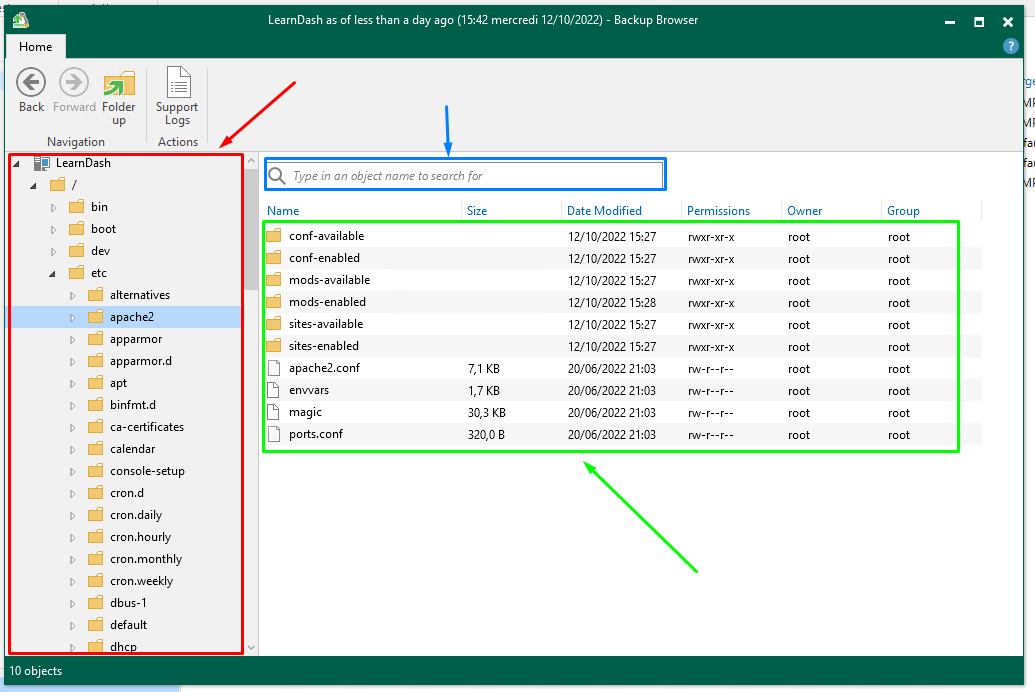Viewport: 1035px width, 692px height.
Task: Click the tree panel scrollbar up arrow
Action: 251,160
